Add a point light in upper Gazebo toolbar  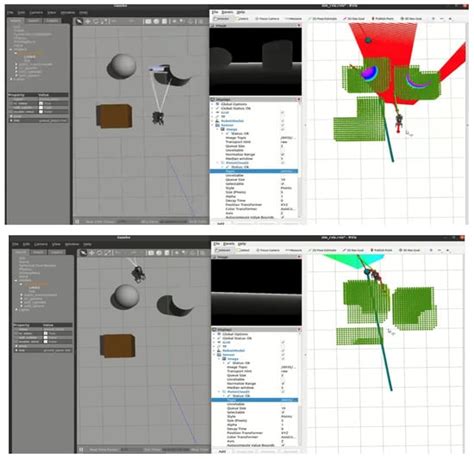click(x=174, y=21)
